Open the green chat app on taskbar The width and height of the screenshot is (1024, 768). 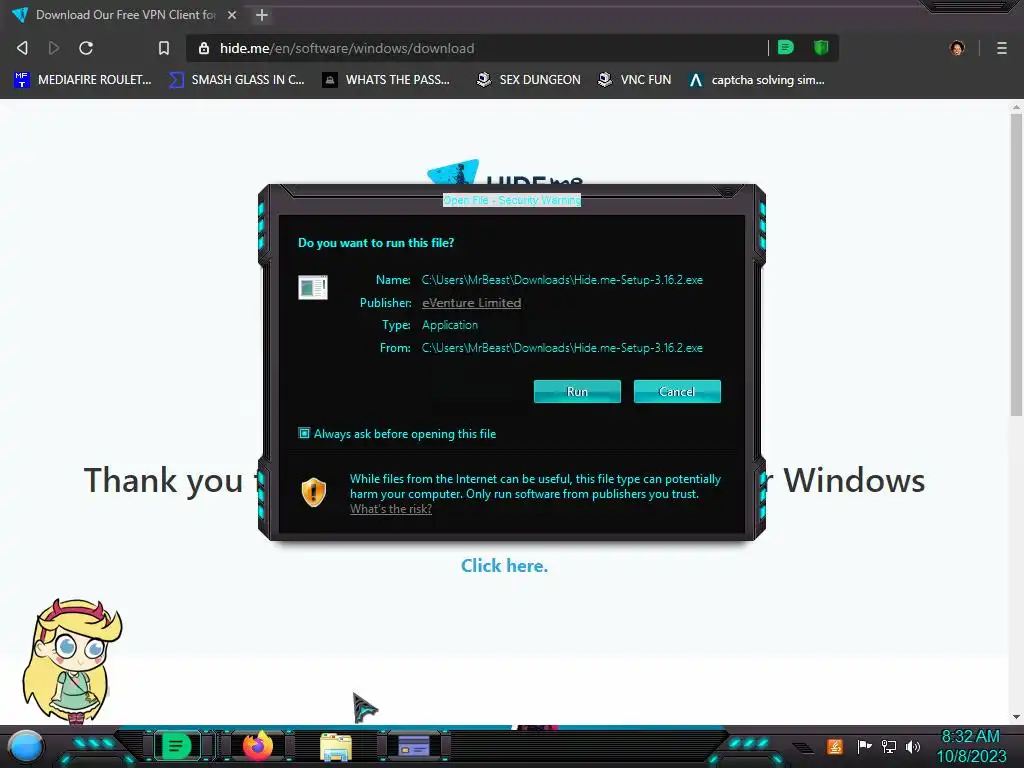tap(176, 746)
